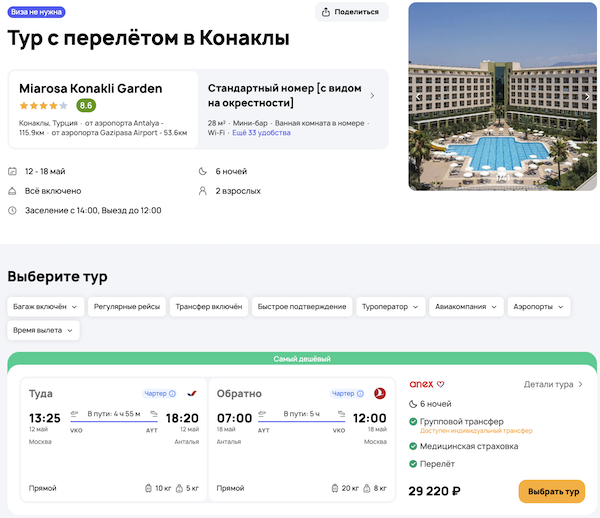Image resolution: width=600 pixels, height=518 pixels.
Task: Open the Детали тура link
Action: tap(552, 384)
